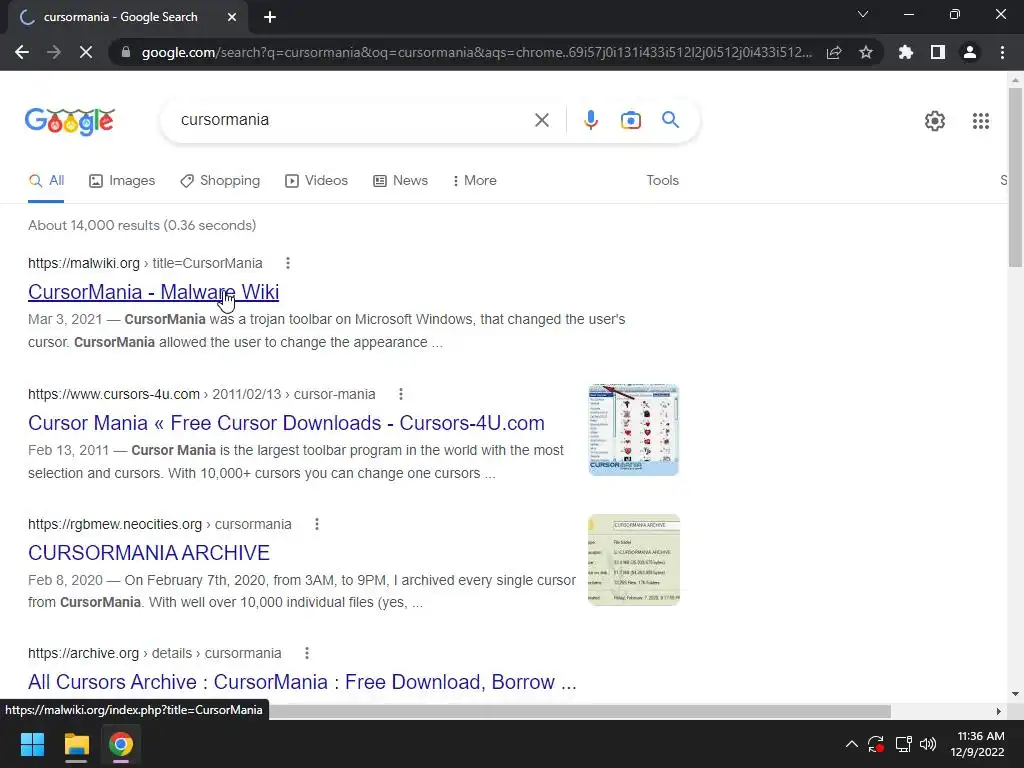Select the All results tab
This screenshot has width=1024, height=768.
46,181
